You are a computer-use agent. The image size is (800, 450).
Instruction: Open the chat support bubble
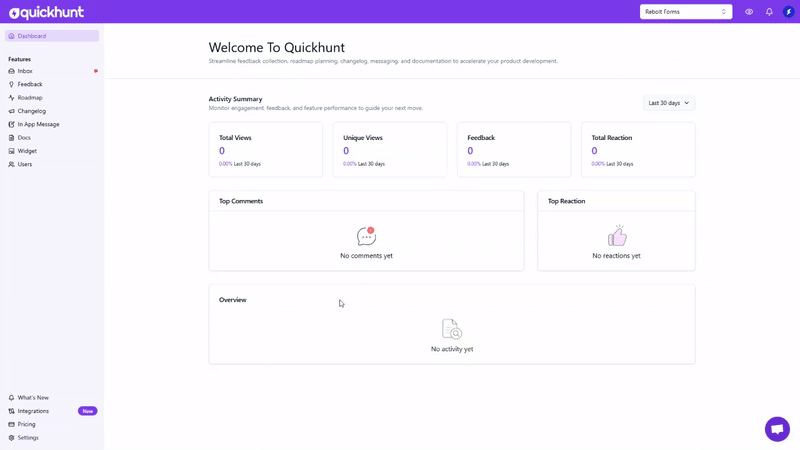tap(777, 429)
